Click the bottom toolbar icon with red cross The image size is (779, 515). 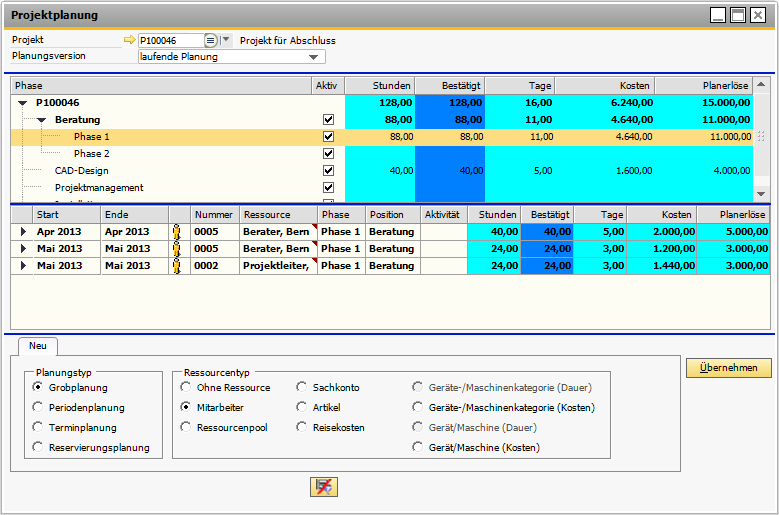[324, 486]
